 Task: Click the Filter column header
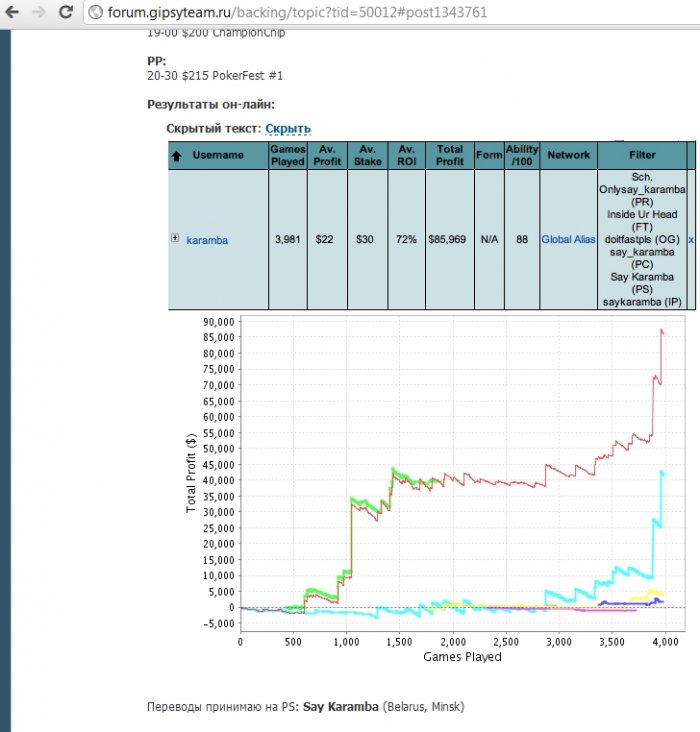[x=642, y=155]
